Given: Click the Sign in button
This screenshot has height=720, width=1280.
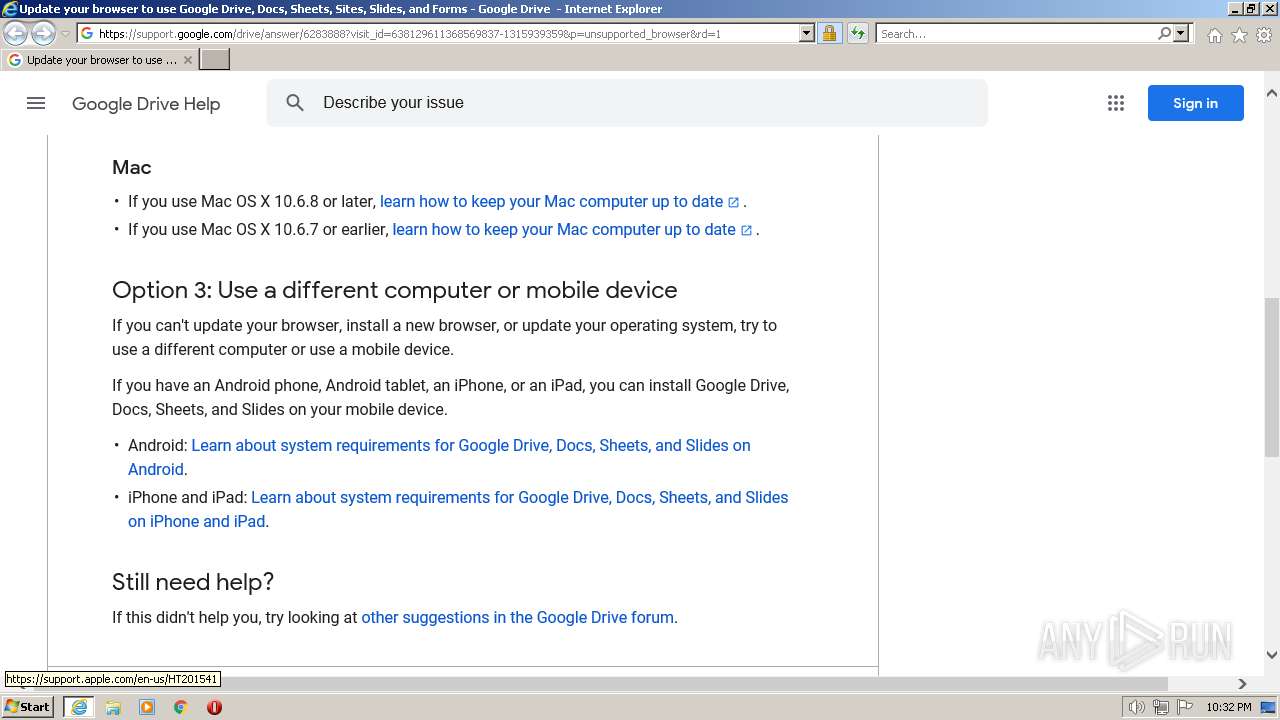Looking at the screenshot, I should (1195, 103).
